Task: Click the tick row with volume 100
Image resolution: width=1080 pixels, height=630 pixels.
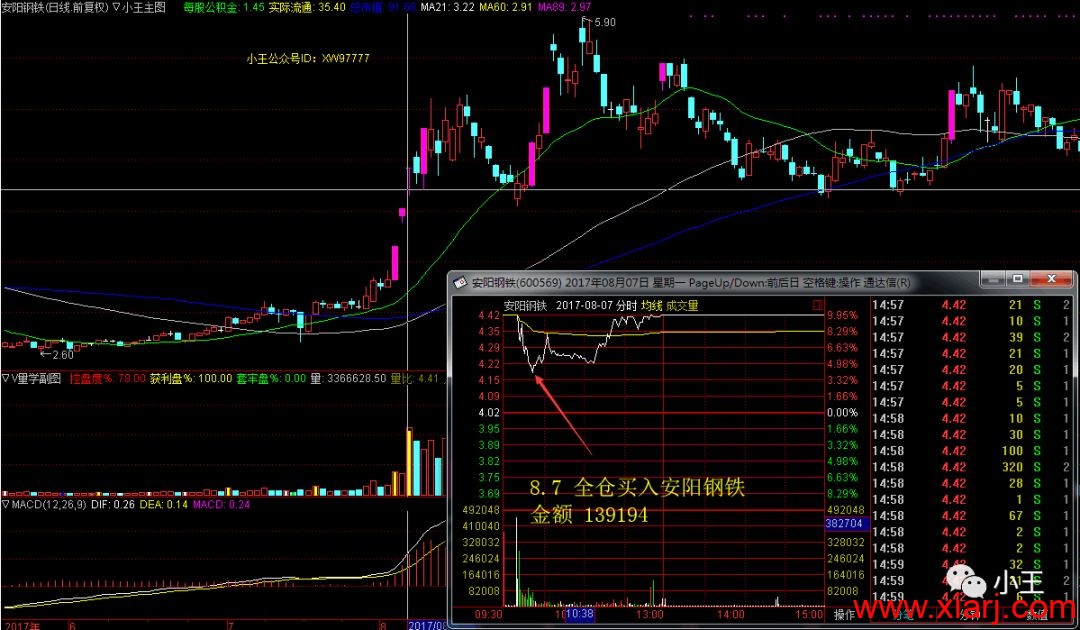Action: [971, 451]
